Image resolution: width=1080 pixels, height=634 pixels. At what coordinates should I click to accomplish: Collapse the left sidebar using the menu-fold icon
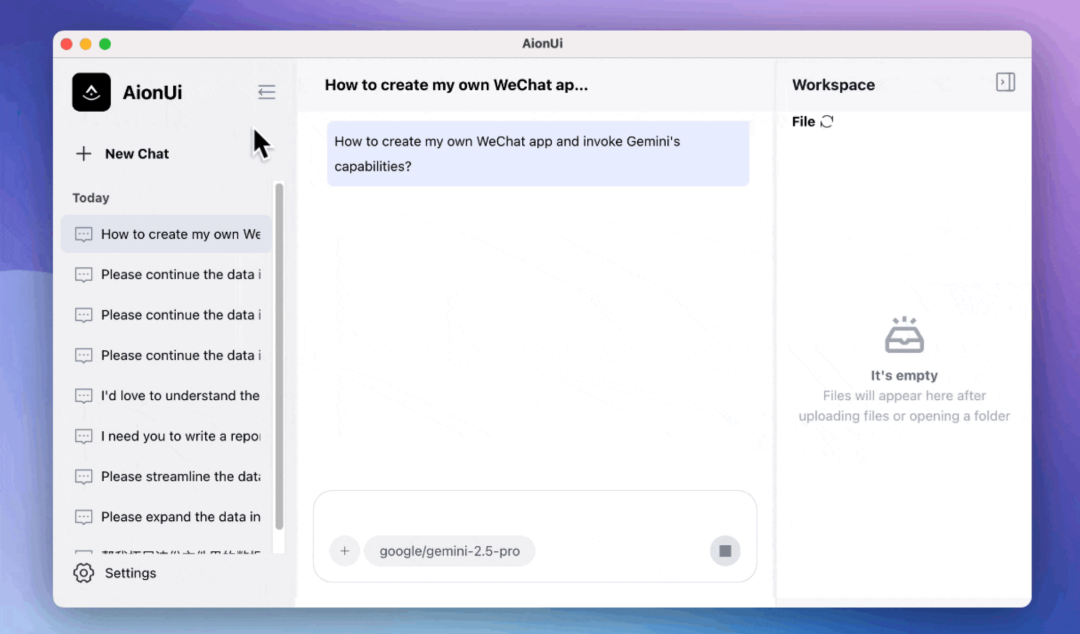click(x=266, y=92)
